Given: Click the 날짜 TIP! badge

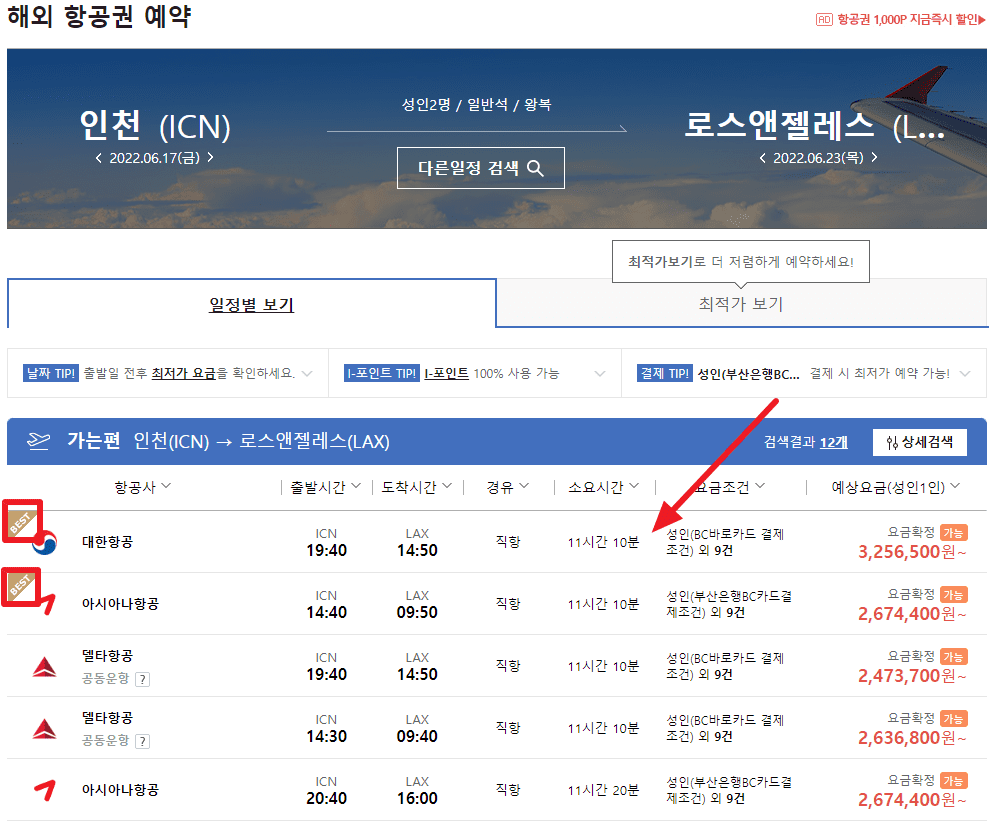Looking at the screenshot, I should (x=50, y=373).
